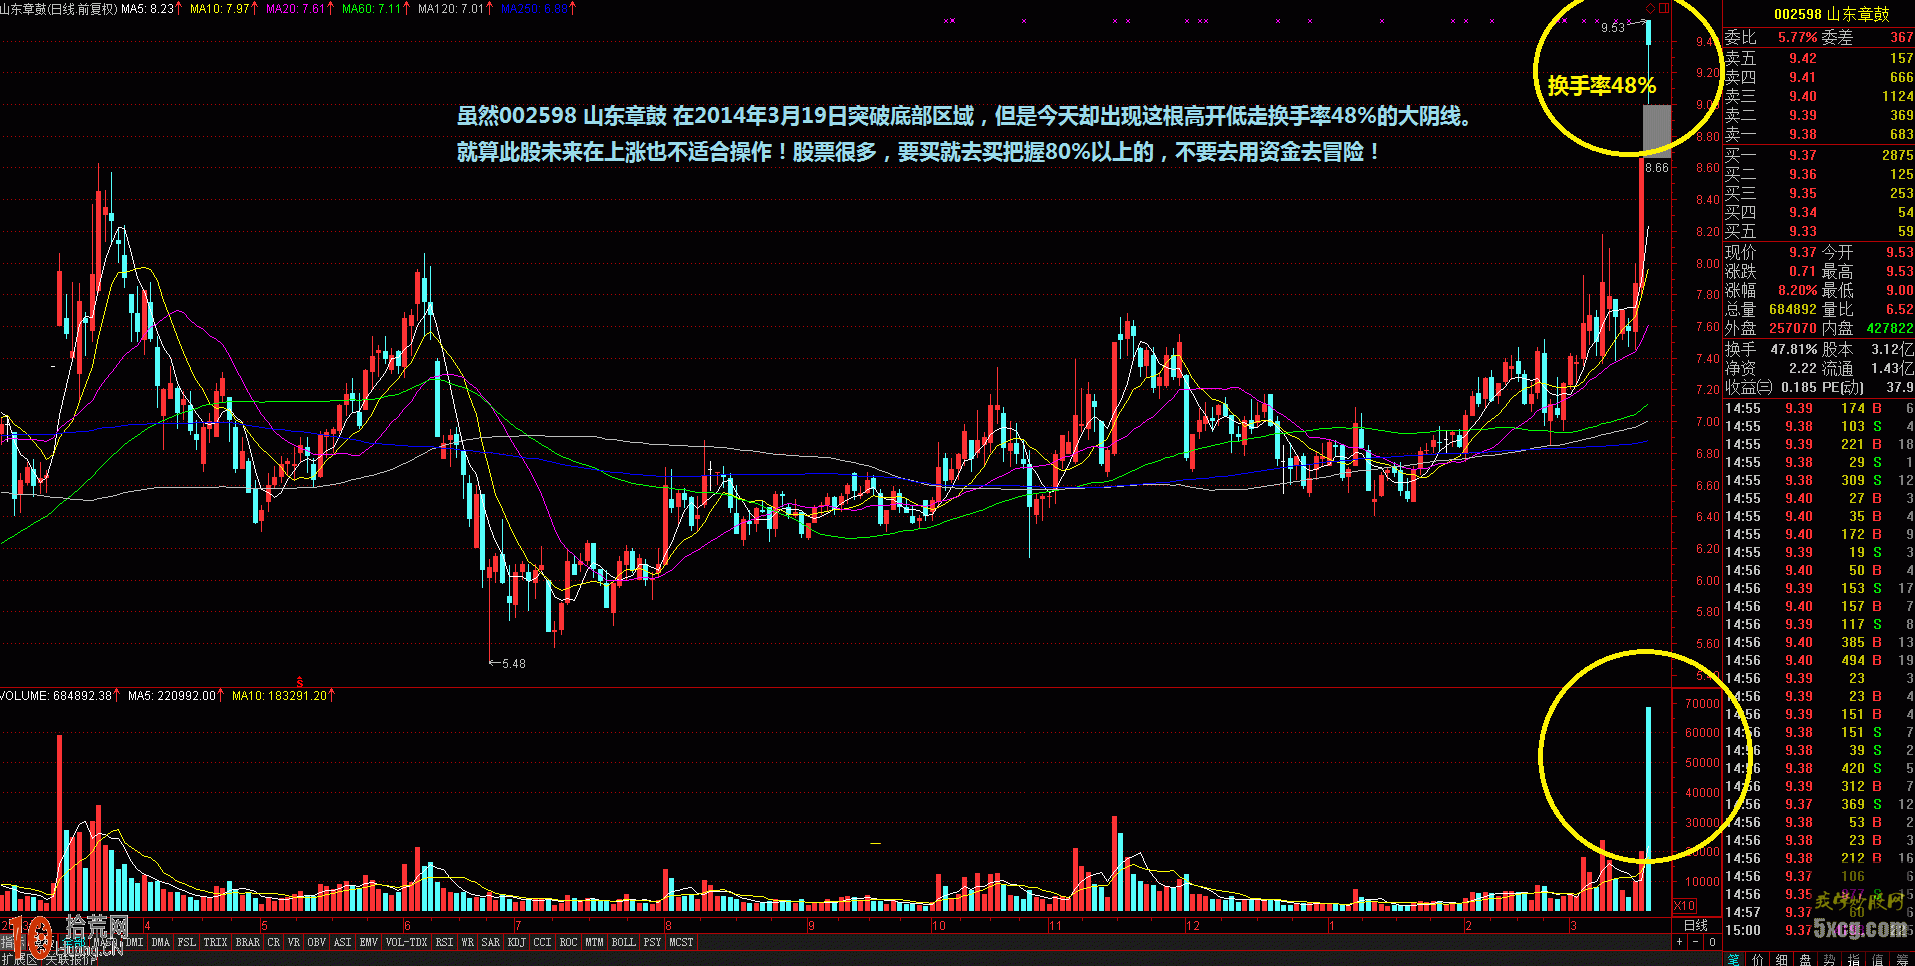The height and width of the screenshot is (966, 1915).
Task: Click the 8.66 price label near gray gap
Action: (x=1657, y=167)
